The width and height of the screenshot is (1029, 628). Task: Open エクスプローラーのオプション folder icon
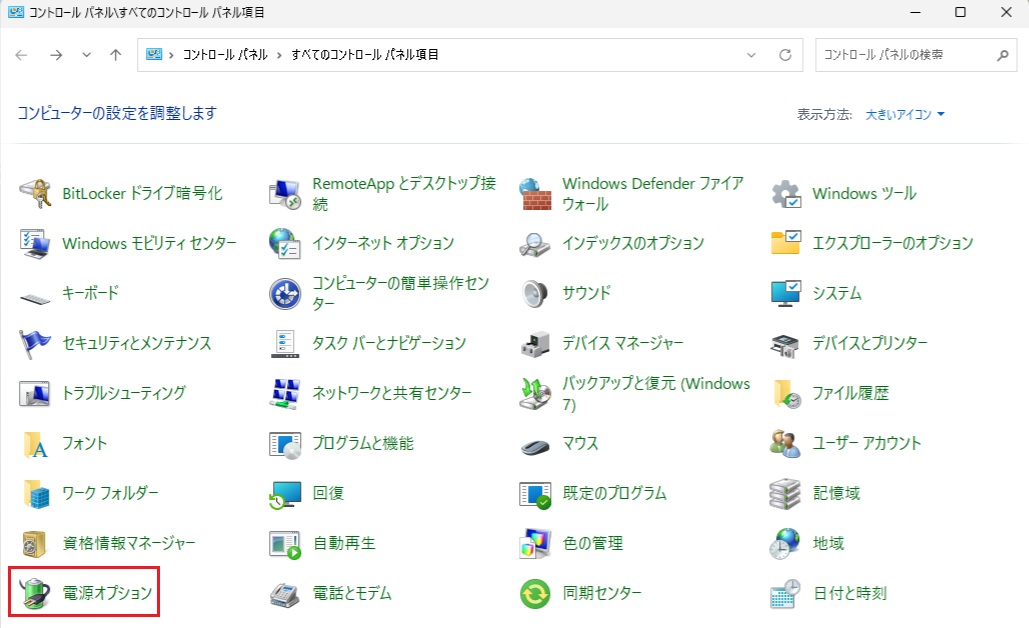786,243
